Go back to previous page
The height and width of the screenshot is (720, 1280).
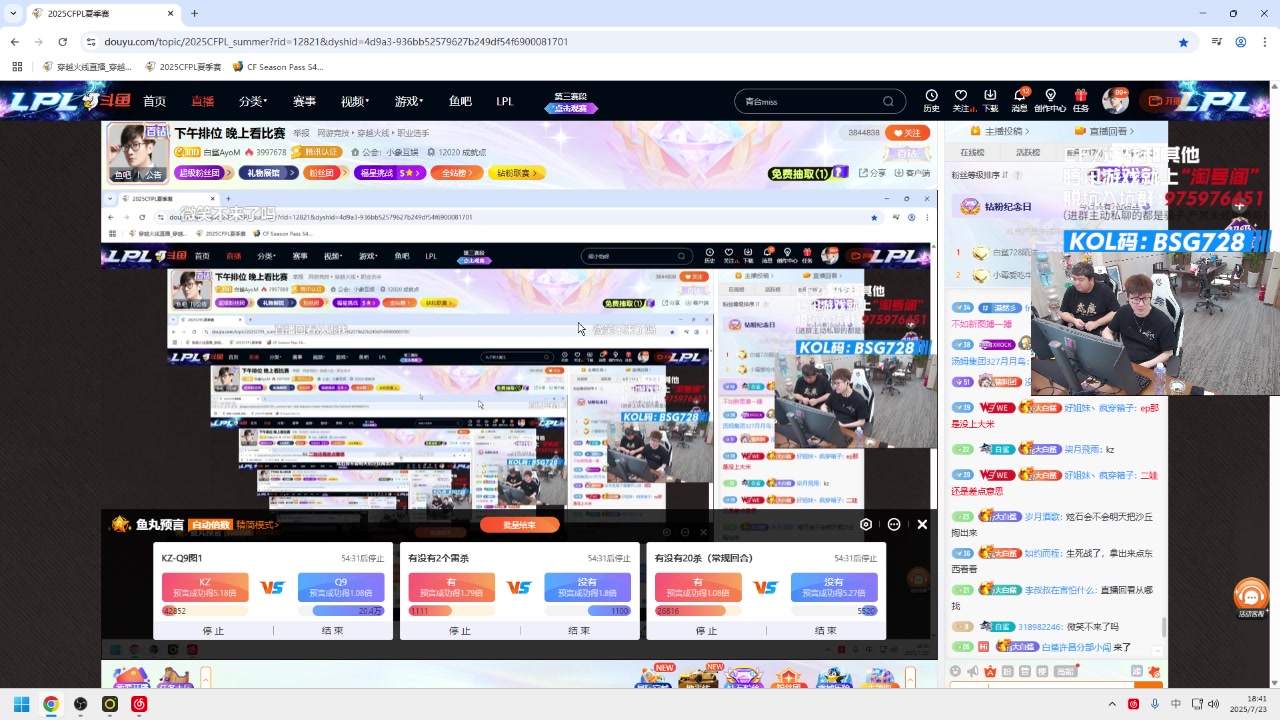pos(15,42)
